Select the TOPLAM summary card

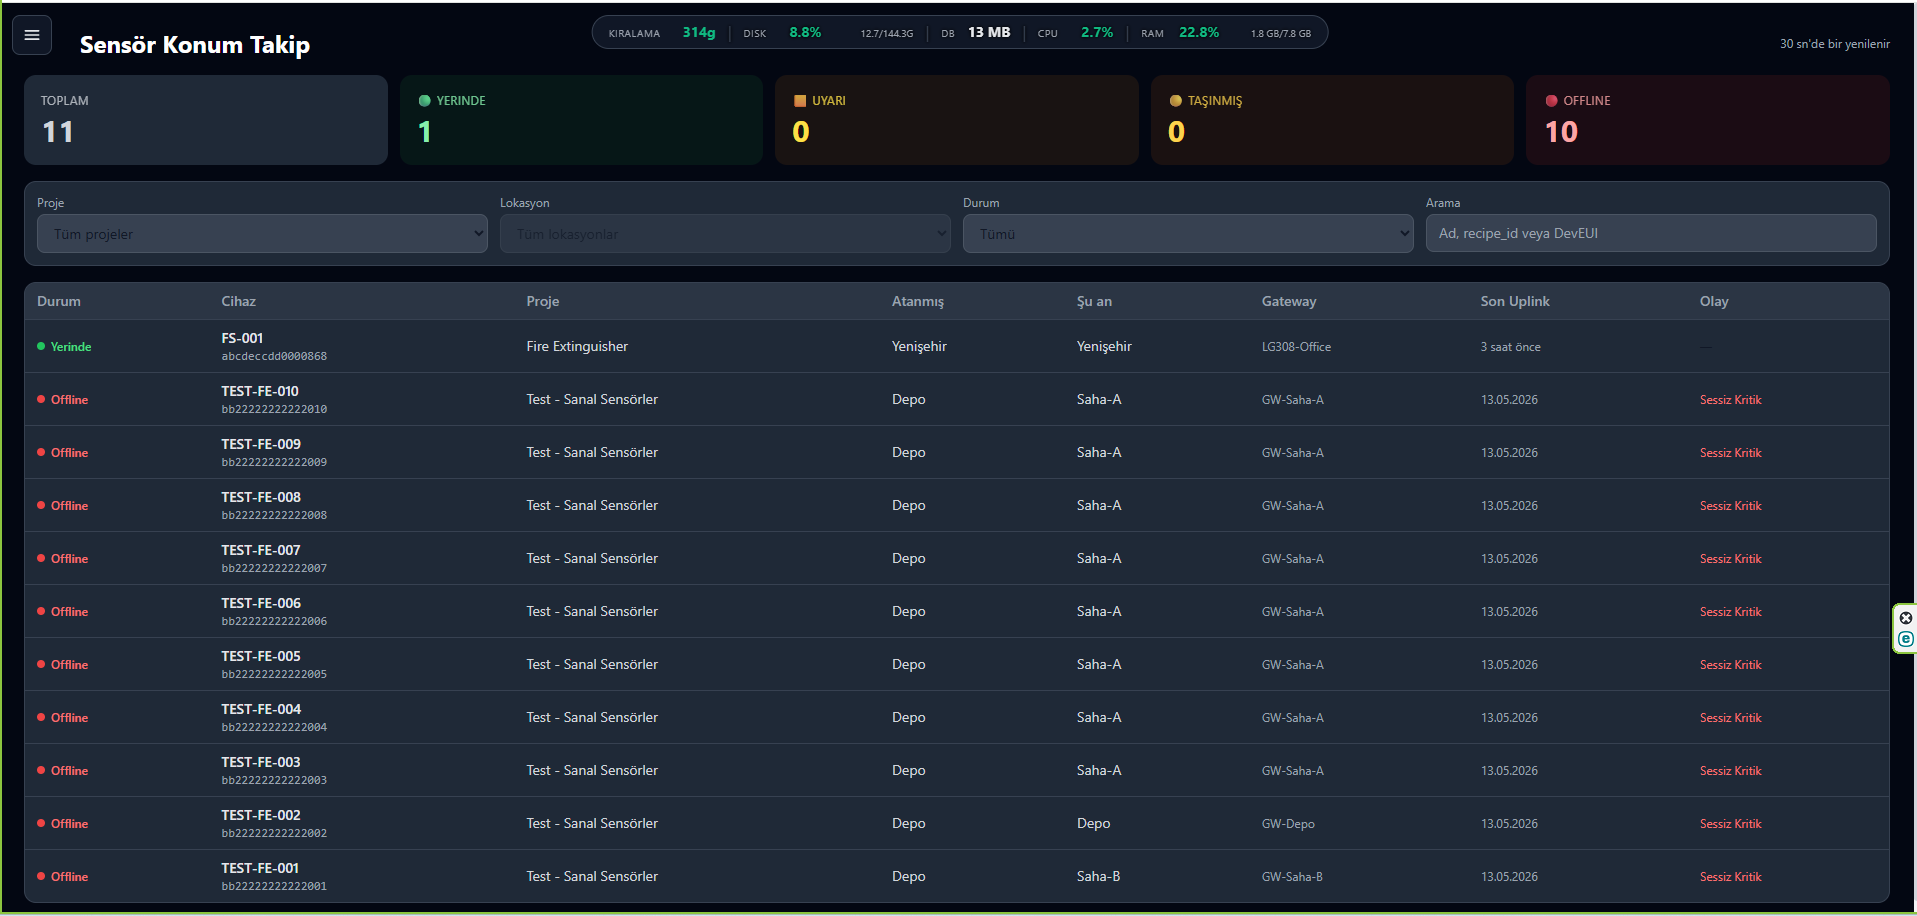pyautogui.click(x=206, y=120)
